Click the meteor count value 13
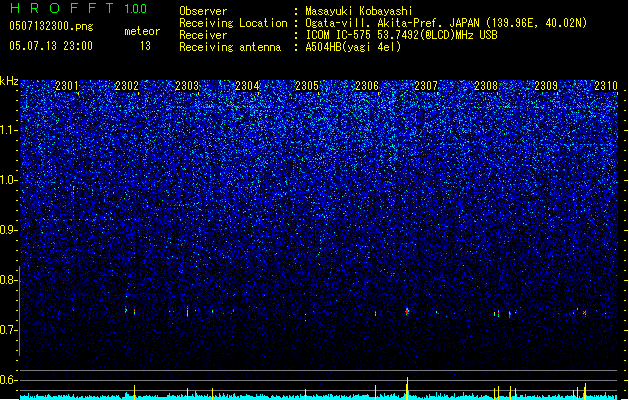Image resolution: width=629 pixels, height=400 pixels. click(145, 46)
